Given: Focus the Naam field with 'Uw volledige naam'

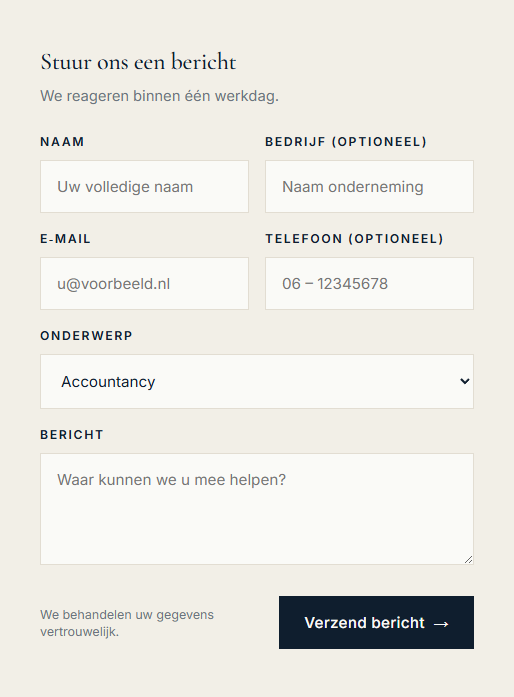Looking at the screenshot, I should (x=145, y=187).
